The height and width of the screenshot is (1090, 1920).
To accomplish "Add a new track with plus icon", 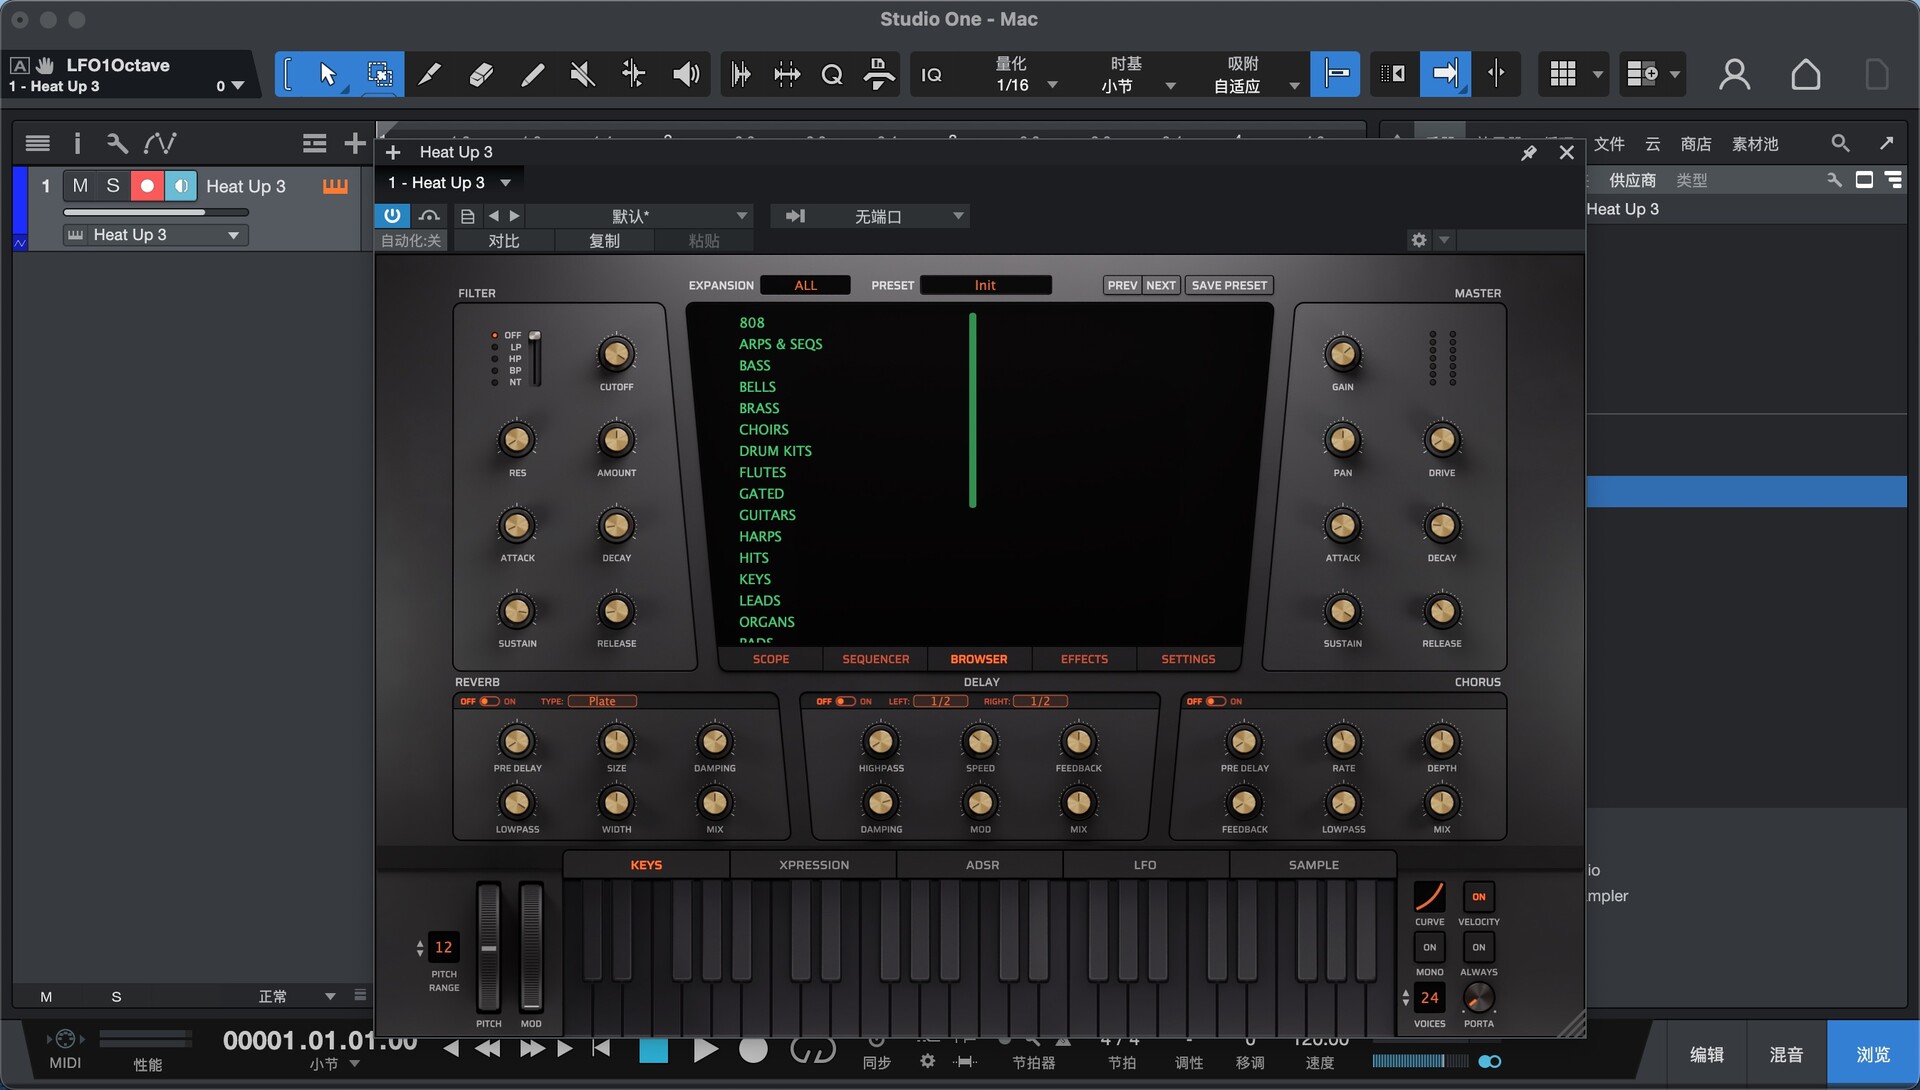I will click(354, 144).
